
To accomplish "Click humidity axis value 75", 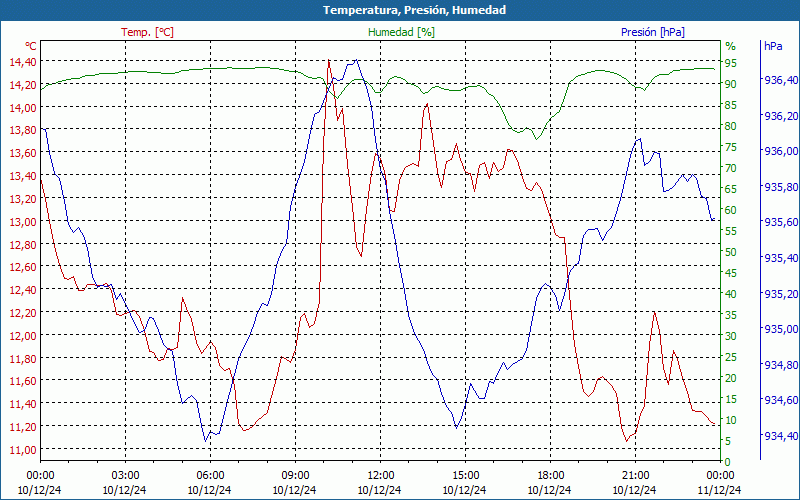I will (x=731, y=147).
